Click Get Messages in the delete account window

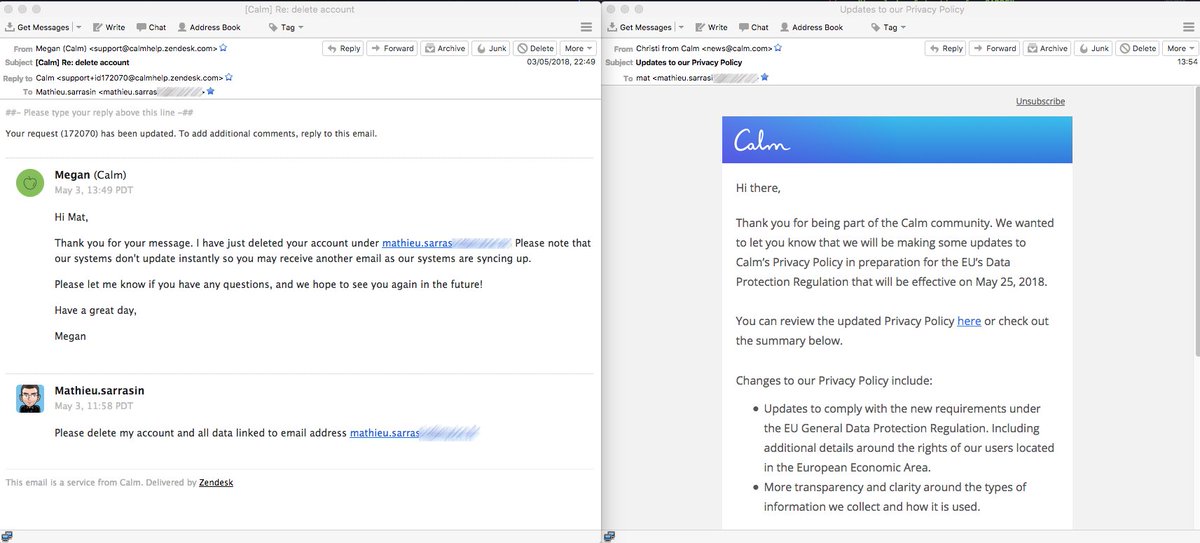coord(37,27)
